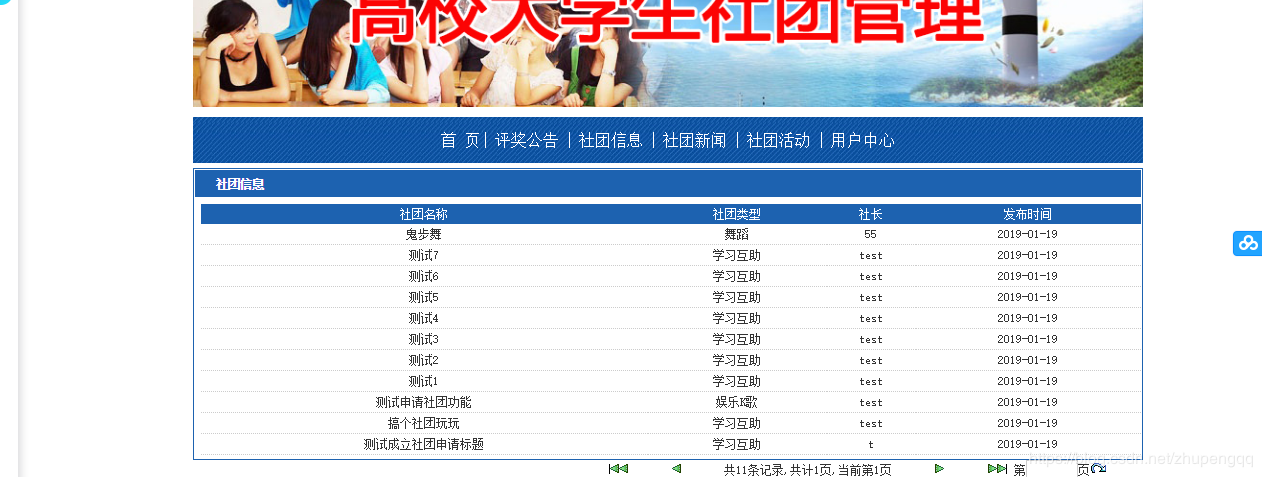Open 用户中心 navigation item
This screenshot has width=1262, height=477.
click(863, 141)
